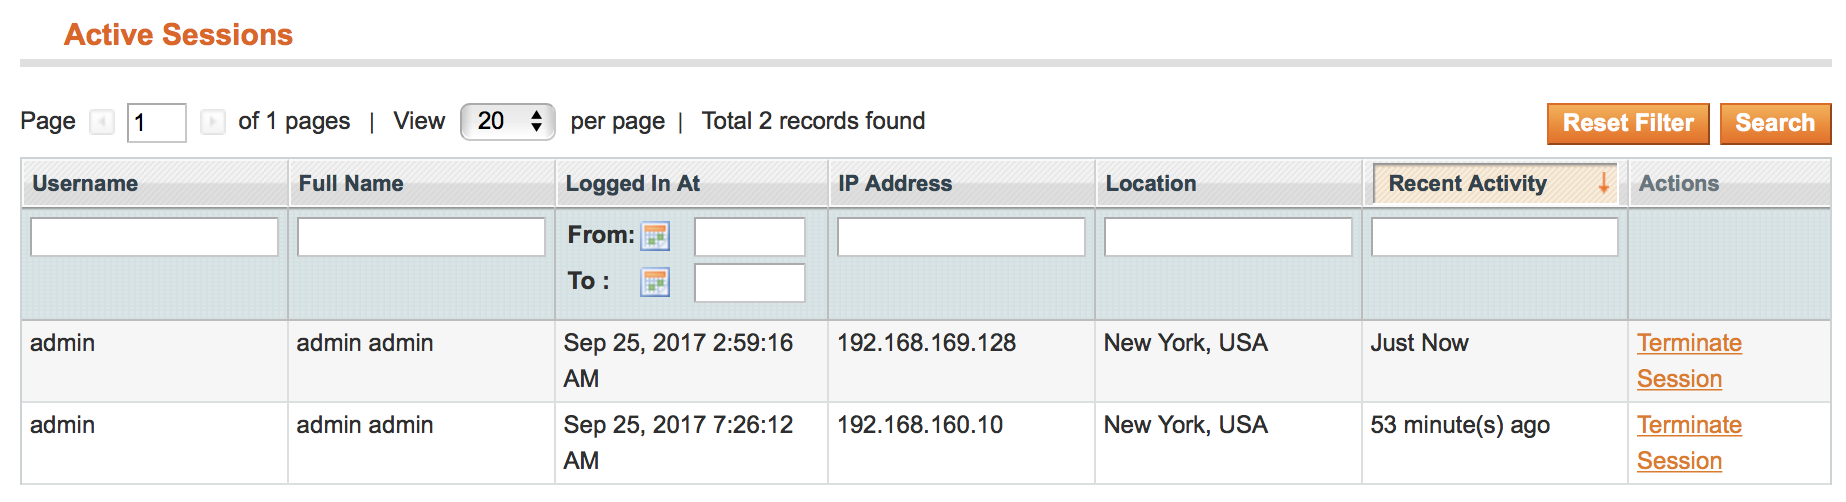Sort by Full Name column header
The image size is (1846, 502).
351,184
